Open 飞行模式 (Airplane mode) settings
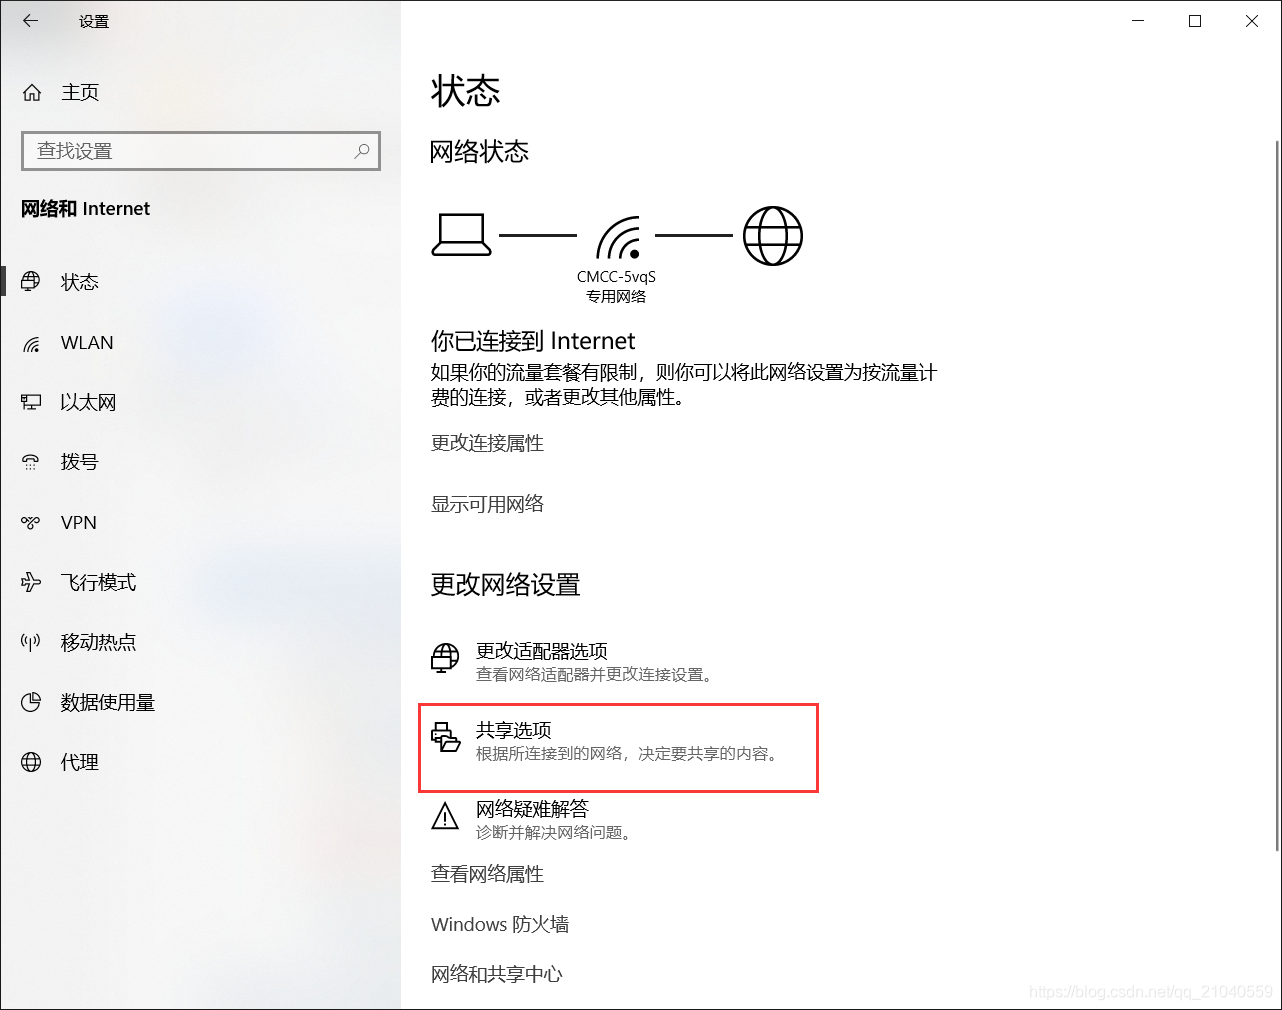The height and width of the screenshot is (1010, 1282). (x=31, y=582)
